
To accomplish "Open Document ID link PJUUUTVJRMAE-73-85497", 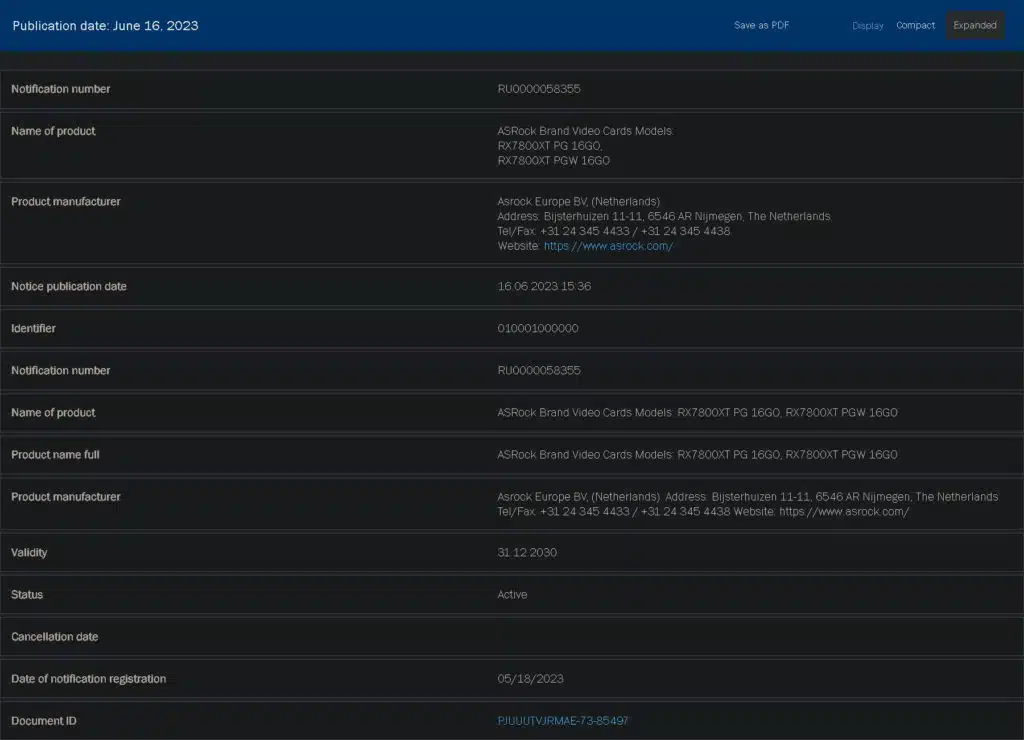I will tap(562, 721).
